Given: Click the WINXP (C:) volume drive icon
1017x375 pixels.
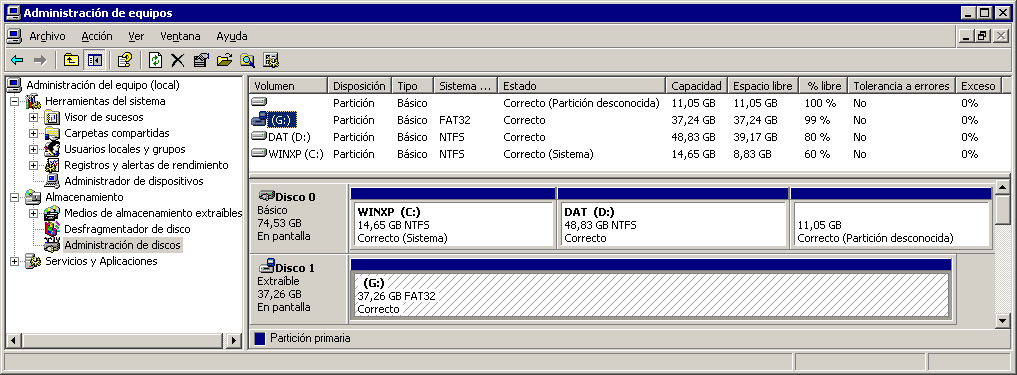Looking at the screenshot, I should (259, 154).
